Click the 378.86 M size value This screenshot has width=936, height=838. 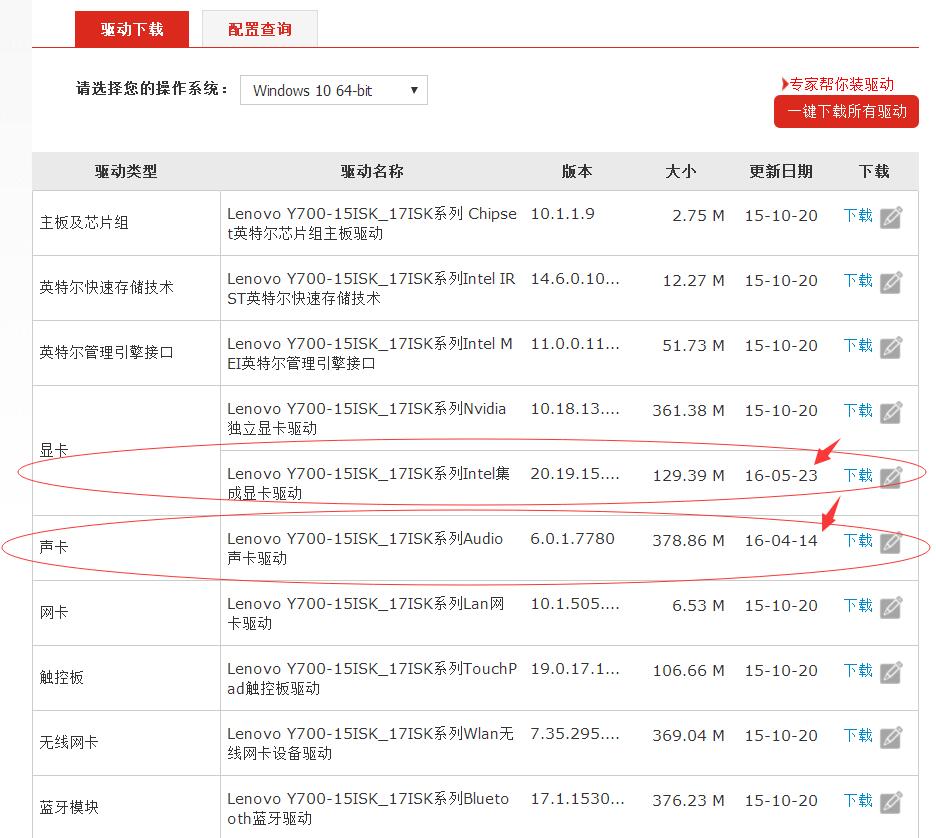(688, 541)
